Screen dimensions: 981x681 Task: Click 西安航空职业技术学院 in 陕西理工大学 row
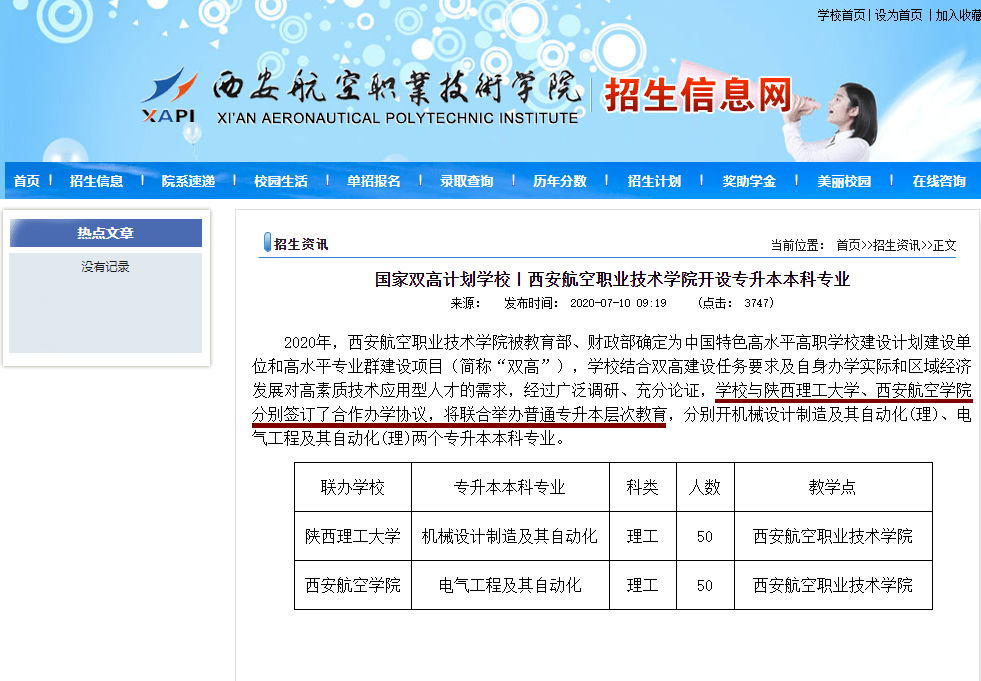pyautogui.click(x=833, y=536)
